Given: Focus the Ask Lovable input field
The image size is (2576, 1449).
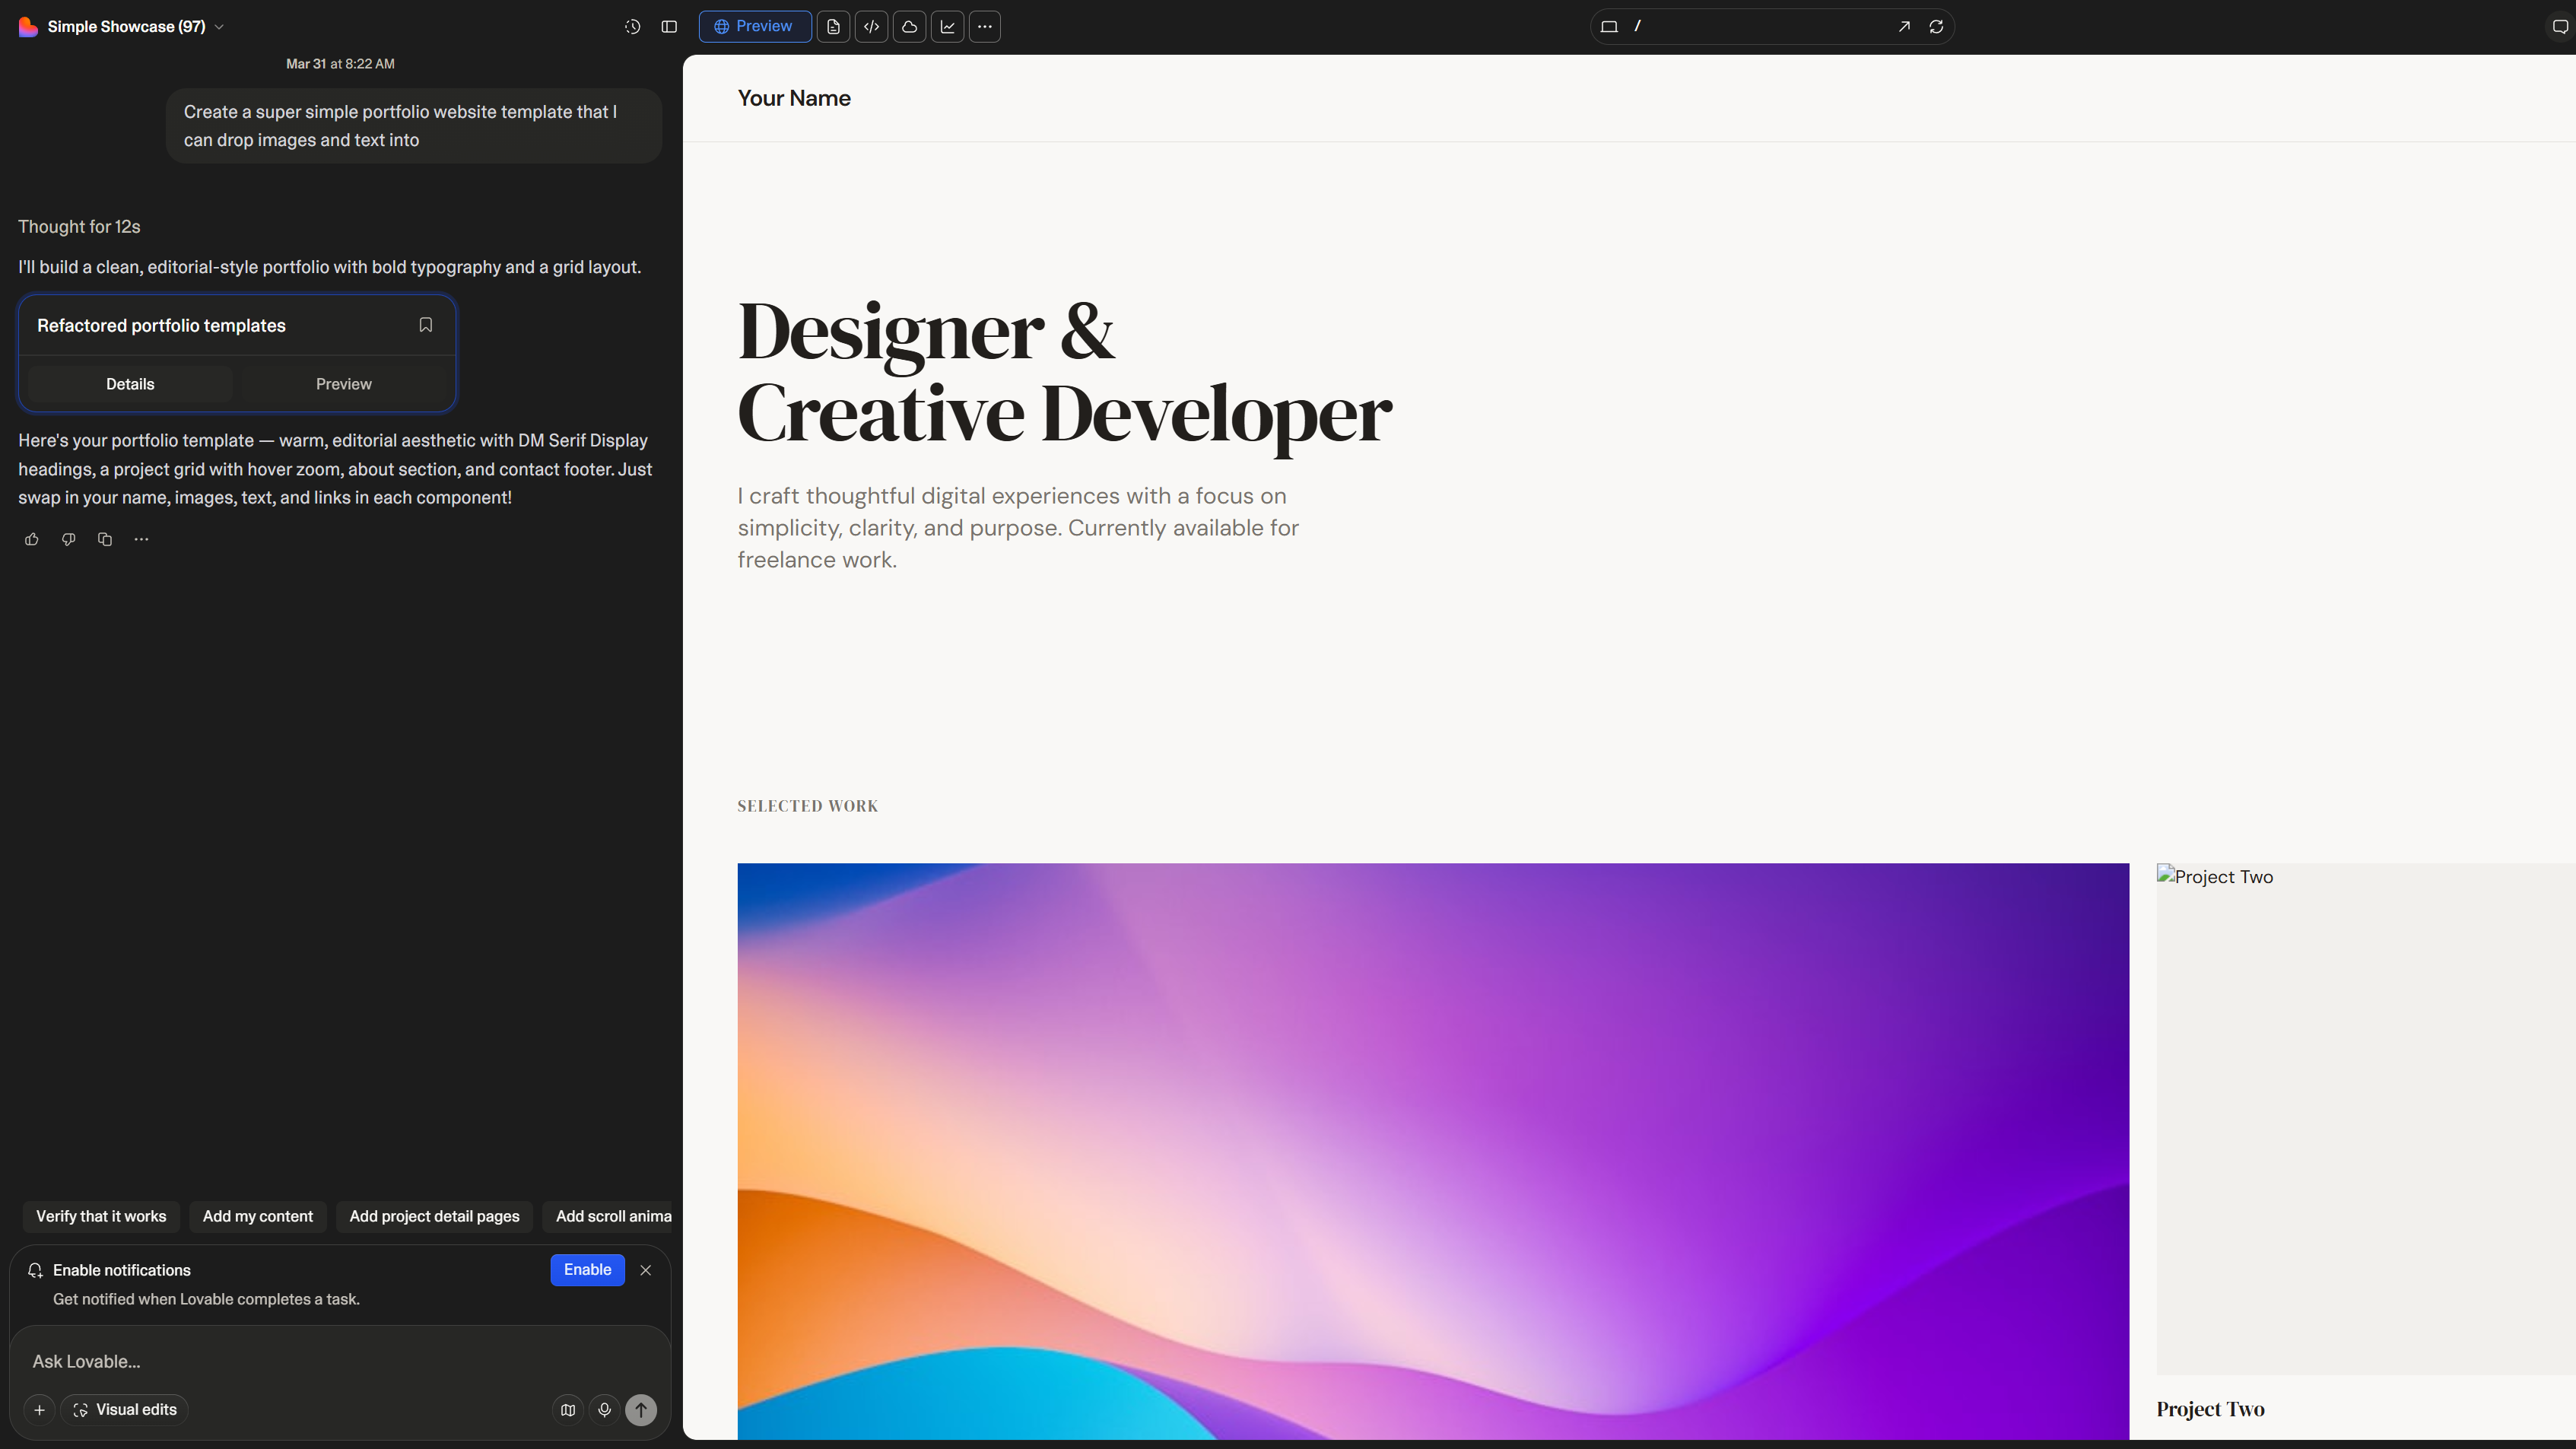Looking at the screenshot, I should tap(340, 1361).
